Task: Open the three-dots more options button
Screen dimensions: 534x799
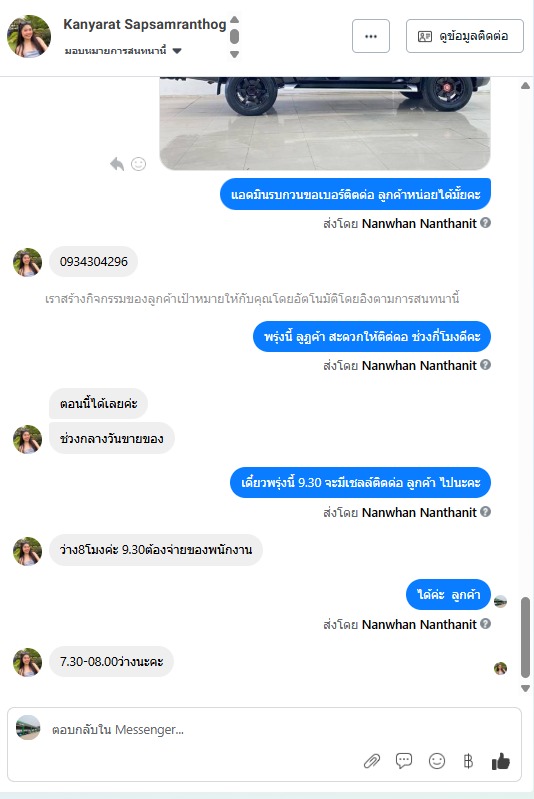Action: tap(371, 36)
